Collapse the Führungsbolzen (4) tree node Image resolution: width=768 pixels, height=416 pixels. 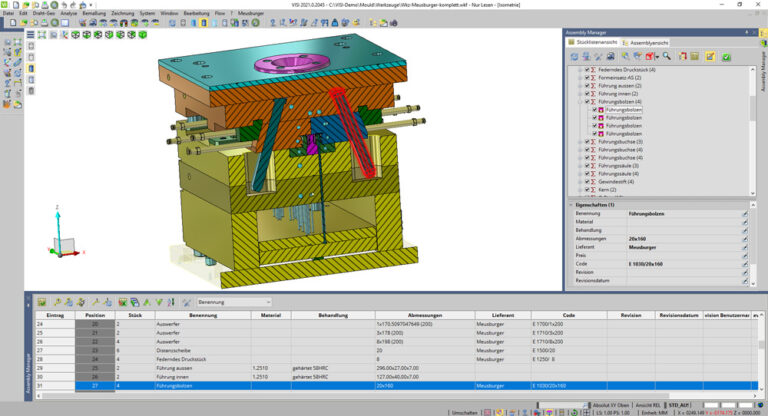click(580, 102)
